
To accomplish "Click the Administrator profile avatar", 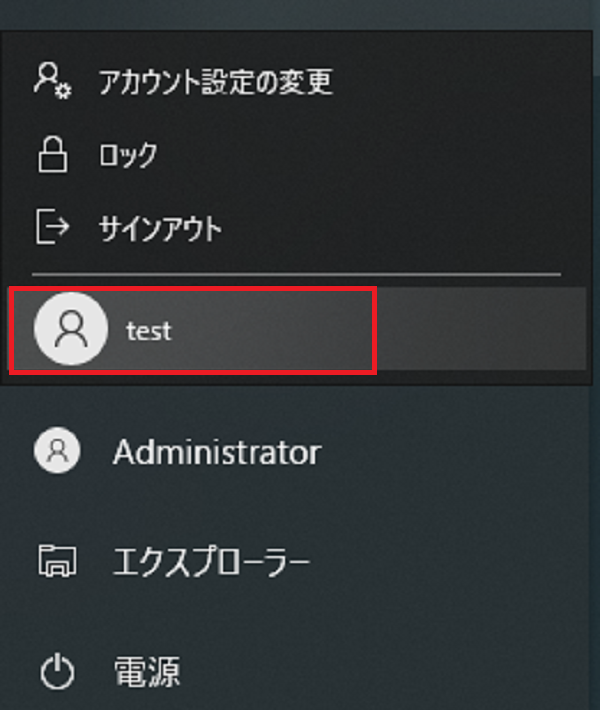I will (x=57, y=452).
